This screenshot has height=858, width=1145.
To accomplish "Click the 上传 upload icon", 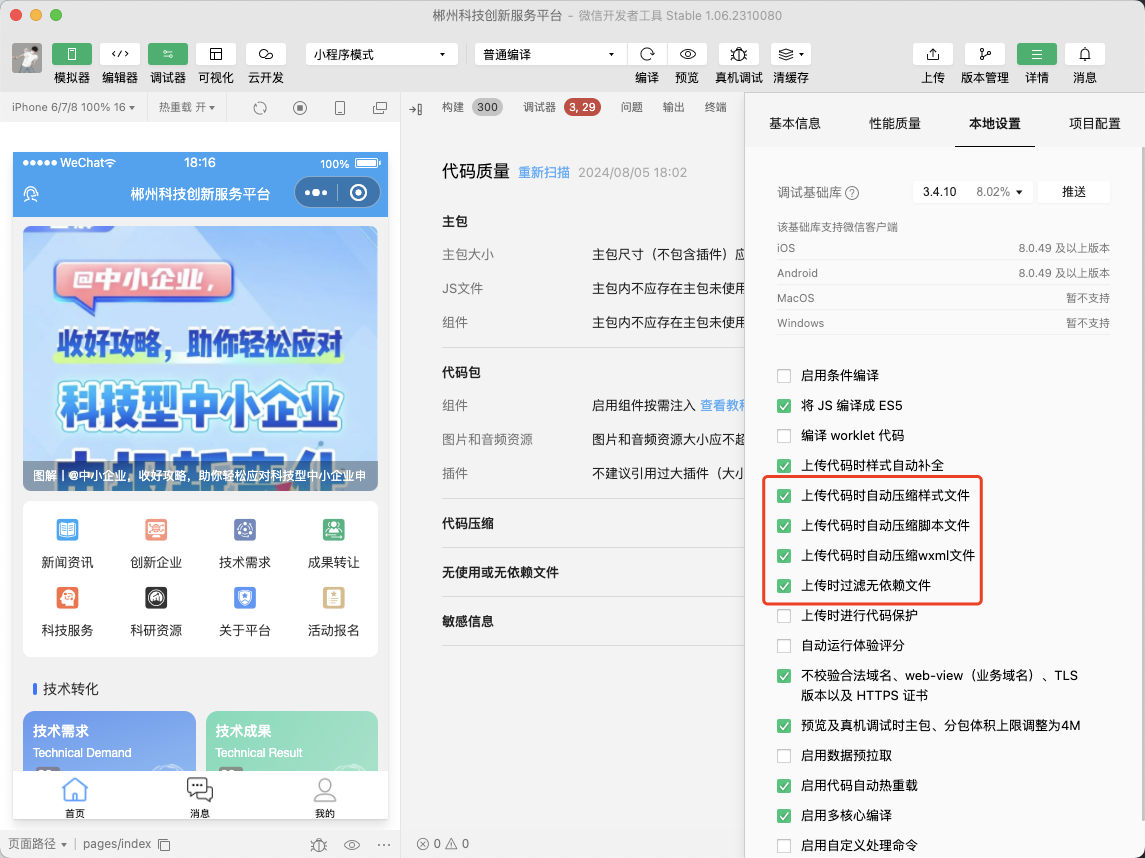I will [933, 54].
